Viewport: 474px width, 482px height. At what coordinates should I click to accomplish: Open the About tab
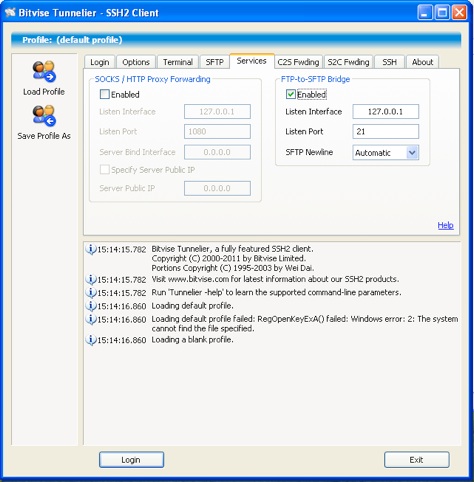coord(422,62)
